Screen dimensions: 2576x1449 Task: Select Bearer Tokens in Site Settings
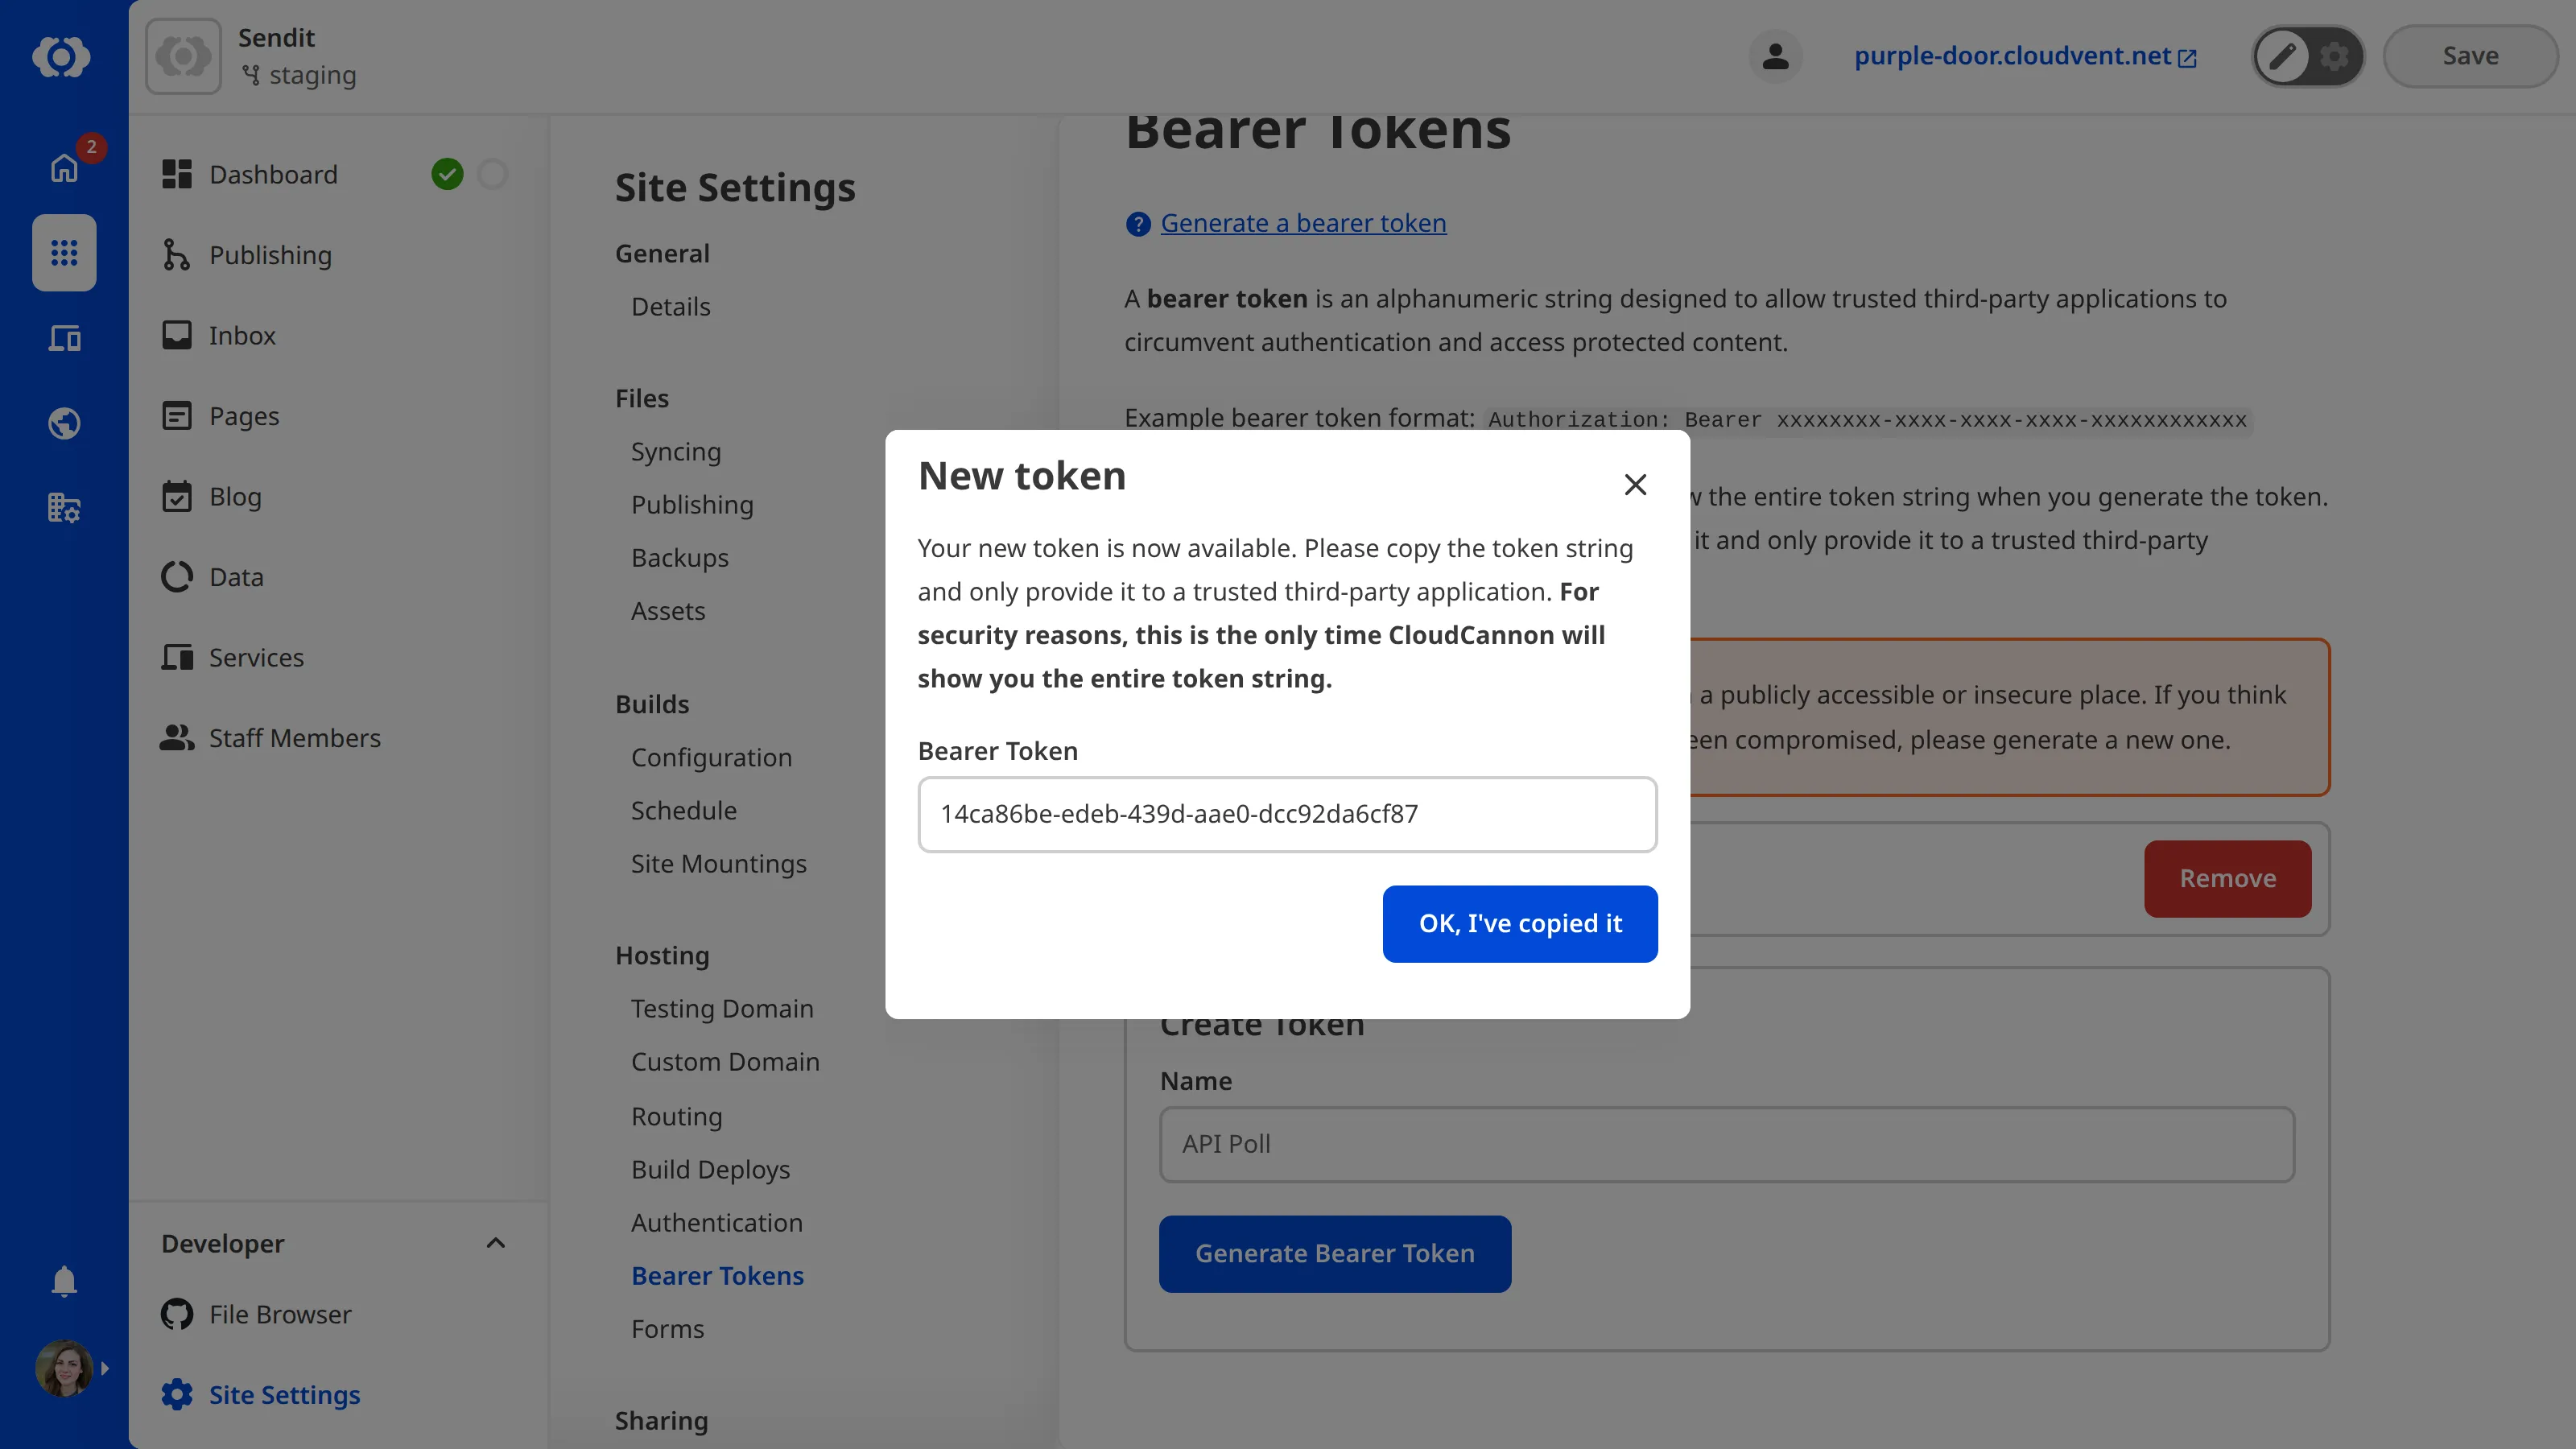coord(717,1275)
